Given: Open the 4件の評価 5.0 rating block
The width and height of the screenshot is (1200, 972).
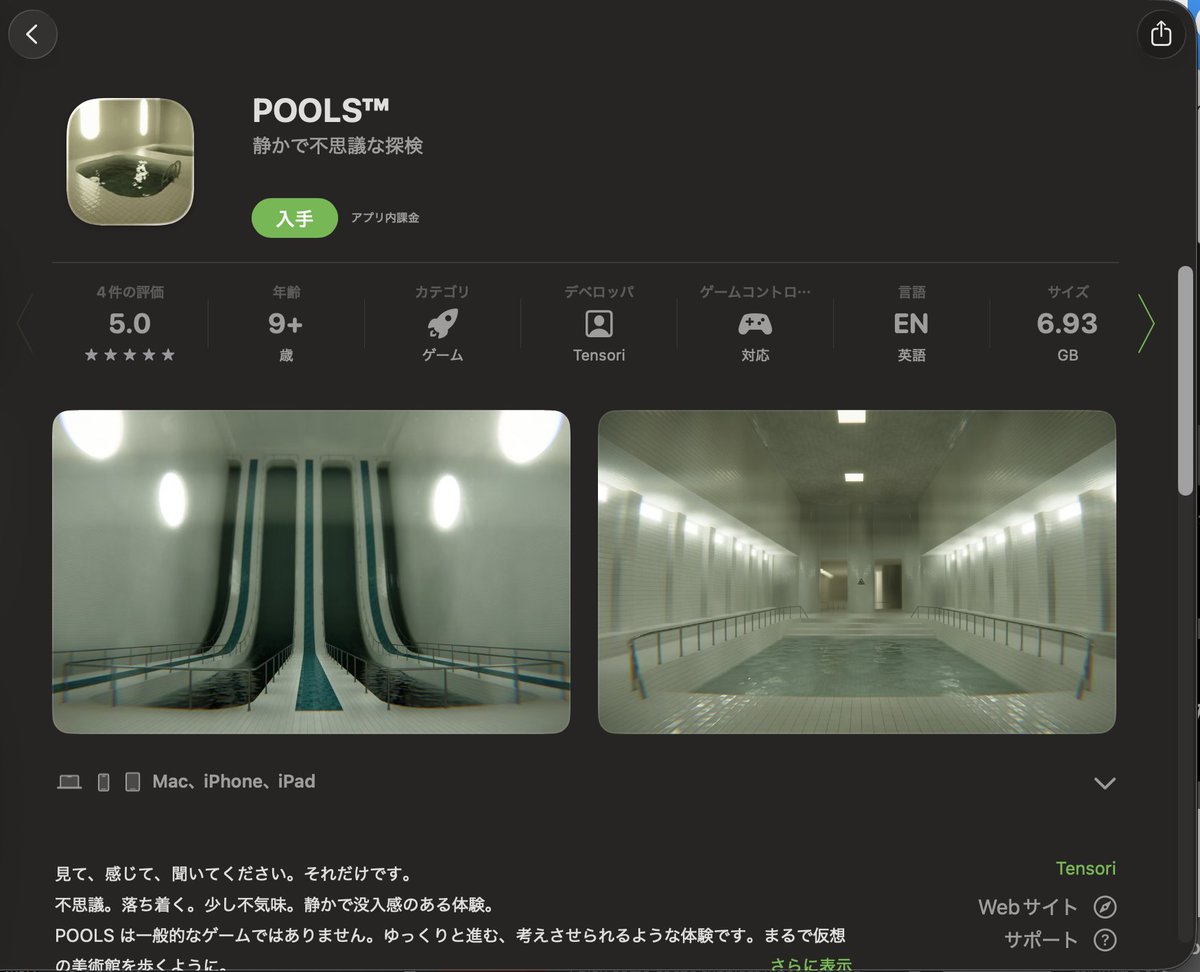Looking at the screenshot, I should coord(130,323).
